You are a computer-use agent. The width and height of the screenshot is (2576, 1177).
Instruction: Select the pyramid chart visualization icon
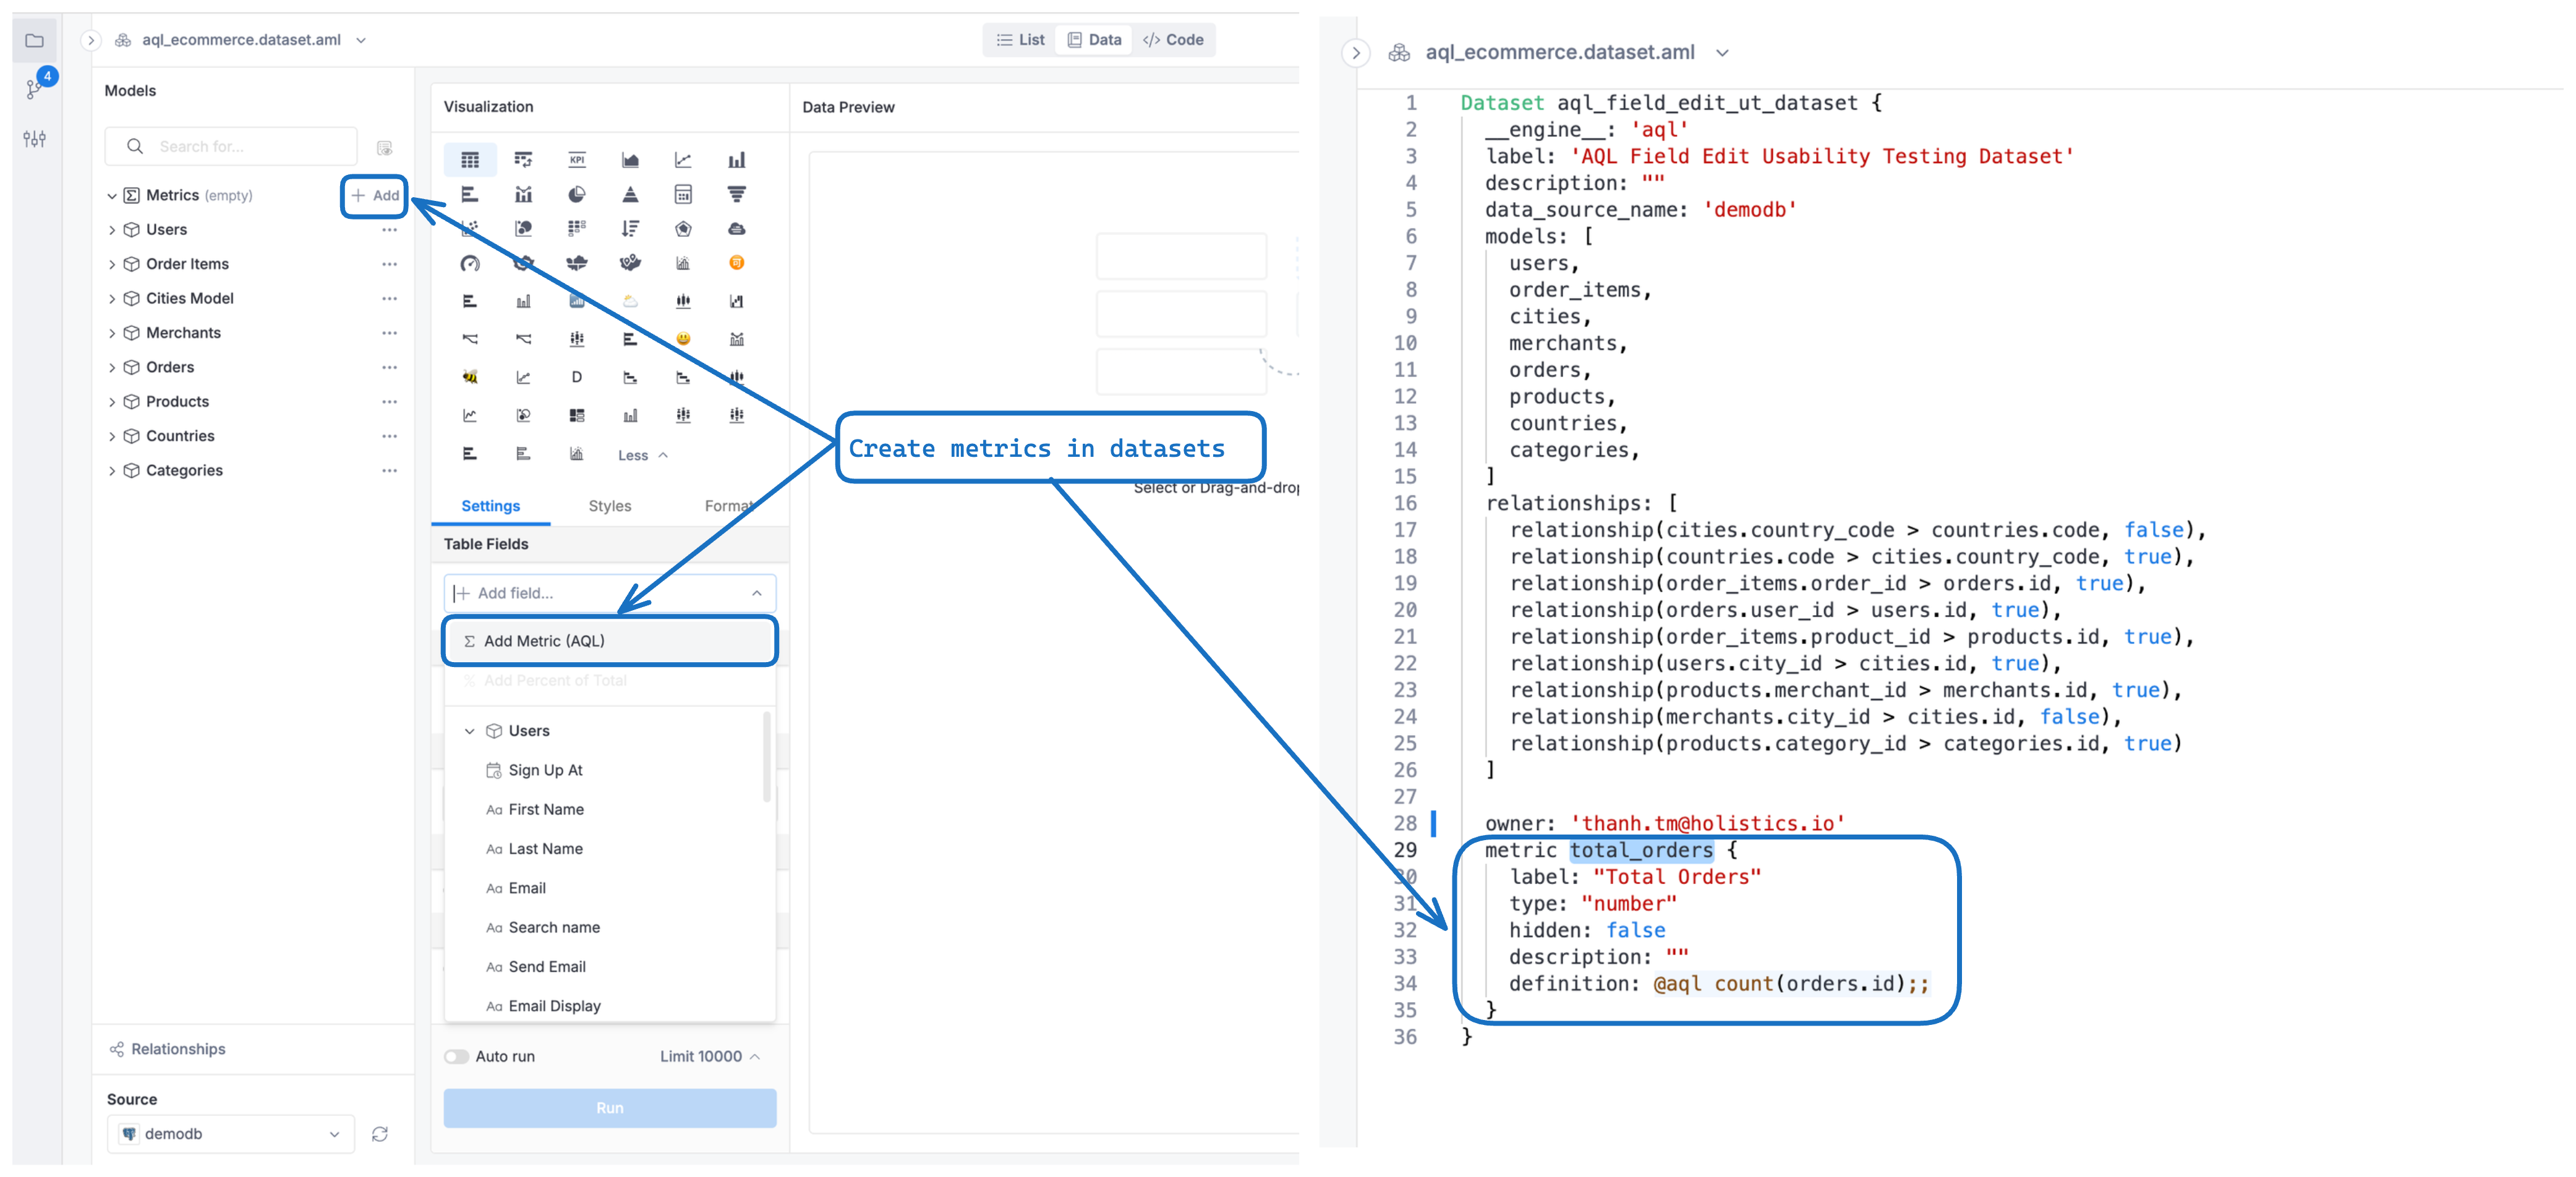pyautogui.click(x=630, y=195)
